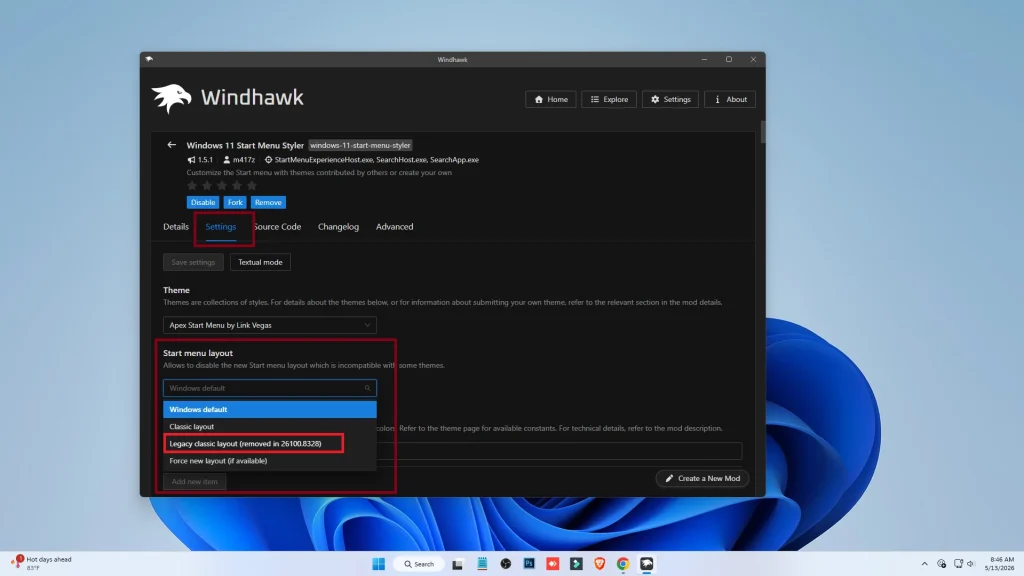Click the Windhawk window scrollbar thumb
This screenshot has height=576, width=1024.
pyautogui.click(x=763, y=131)
